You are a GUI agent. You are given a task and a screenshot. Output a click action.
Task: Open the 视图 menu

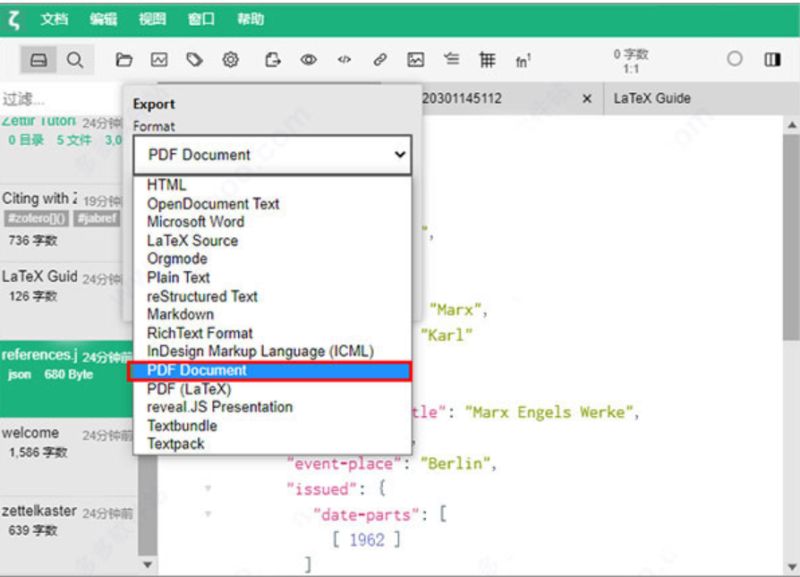pos(153,19)
